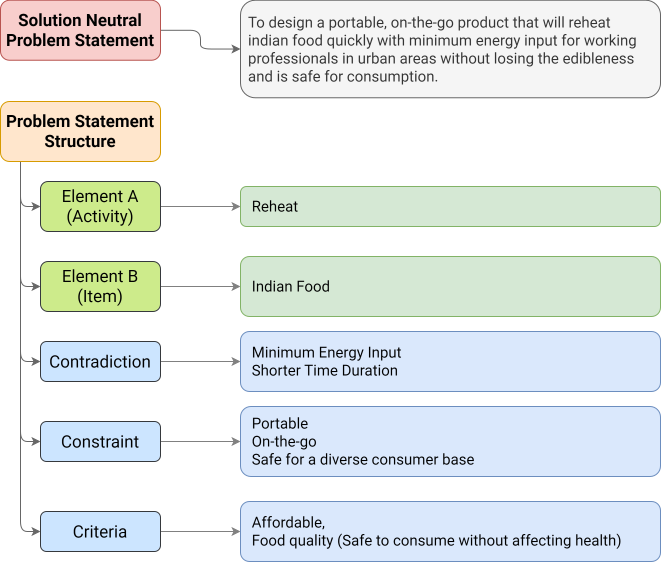The width and height of the screenshot is (661, 563).
Task: Select the Element B (Item) node
Action: (x=100, y=286)
